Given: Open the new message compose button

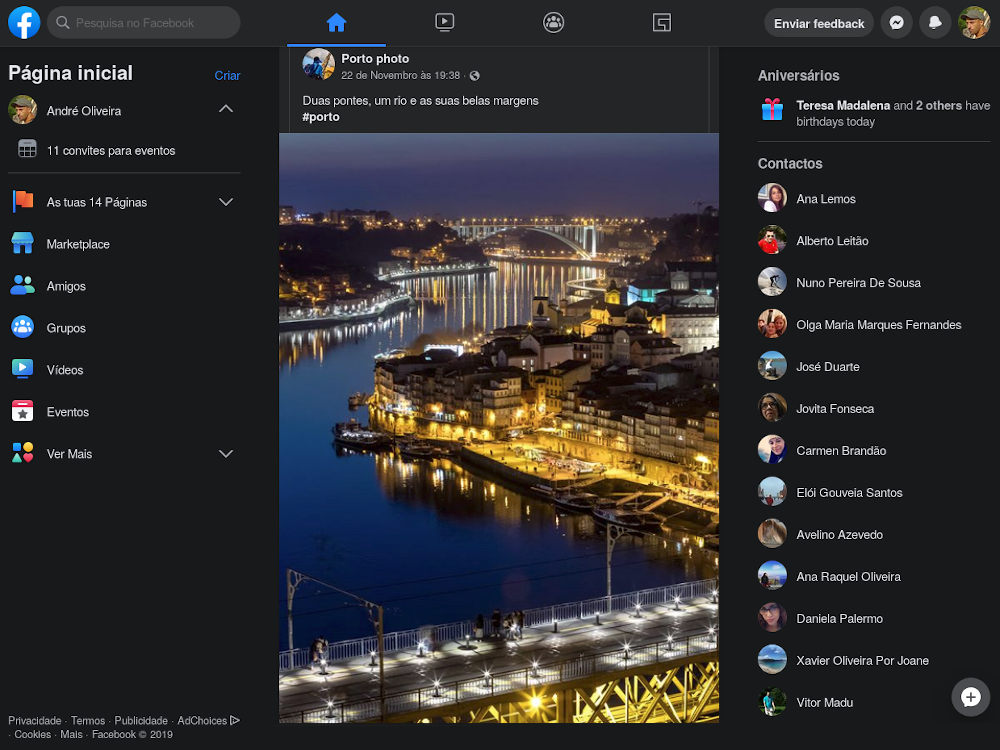Looking at the screenshot, I should (x=970, y=697).
